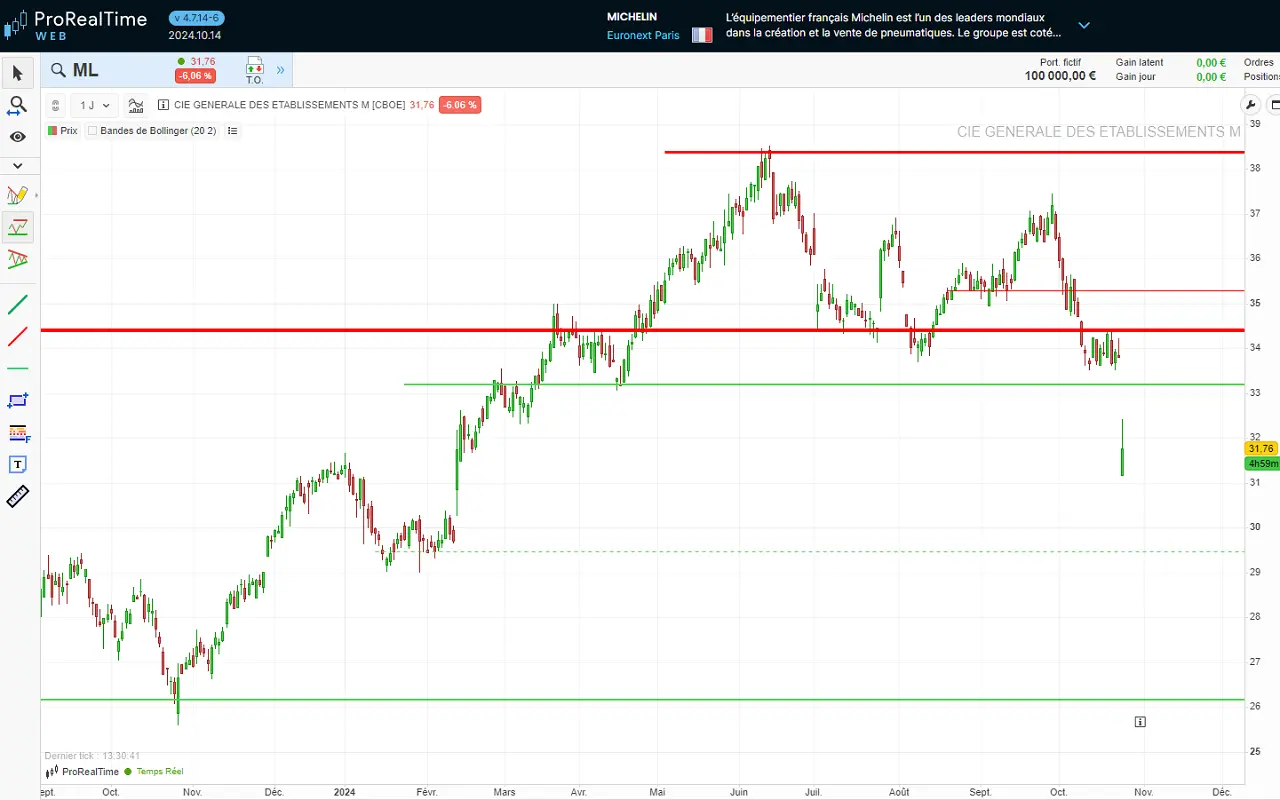Click the ProRealTime footer logo

[x=82, y=771]
